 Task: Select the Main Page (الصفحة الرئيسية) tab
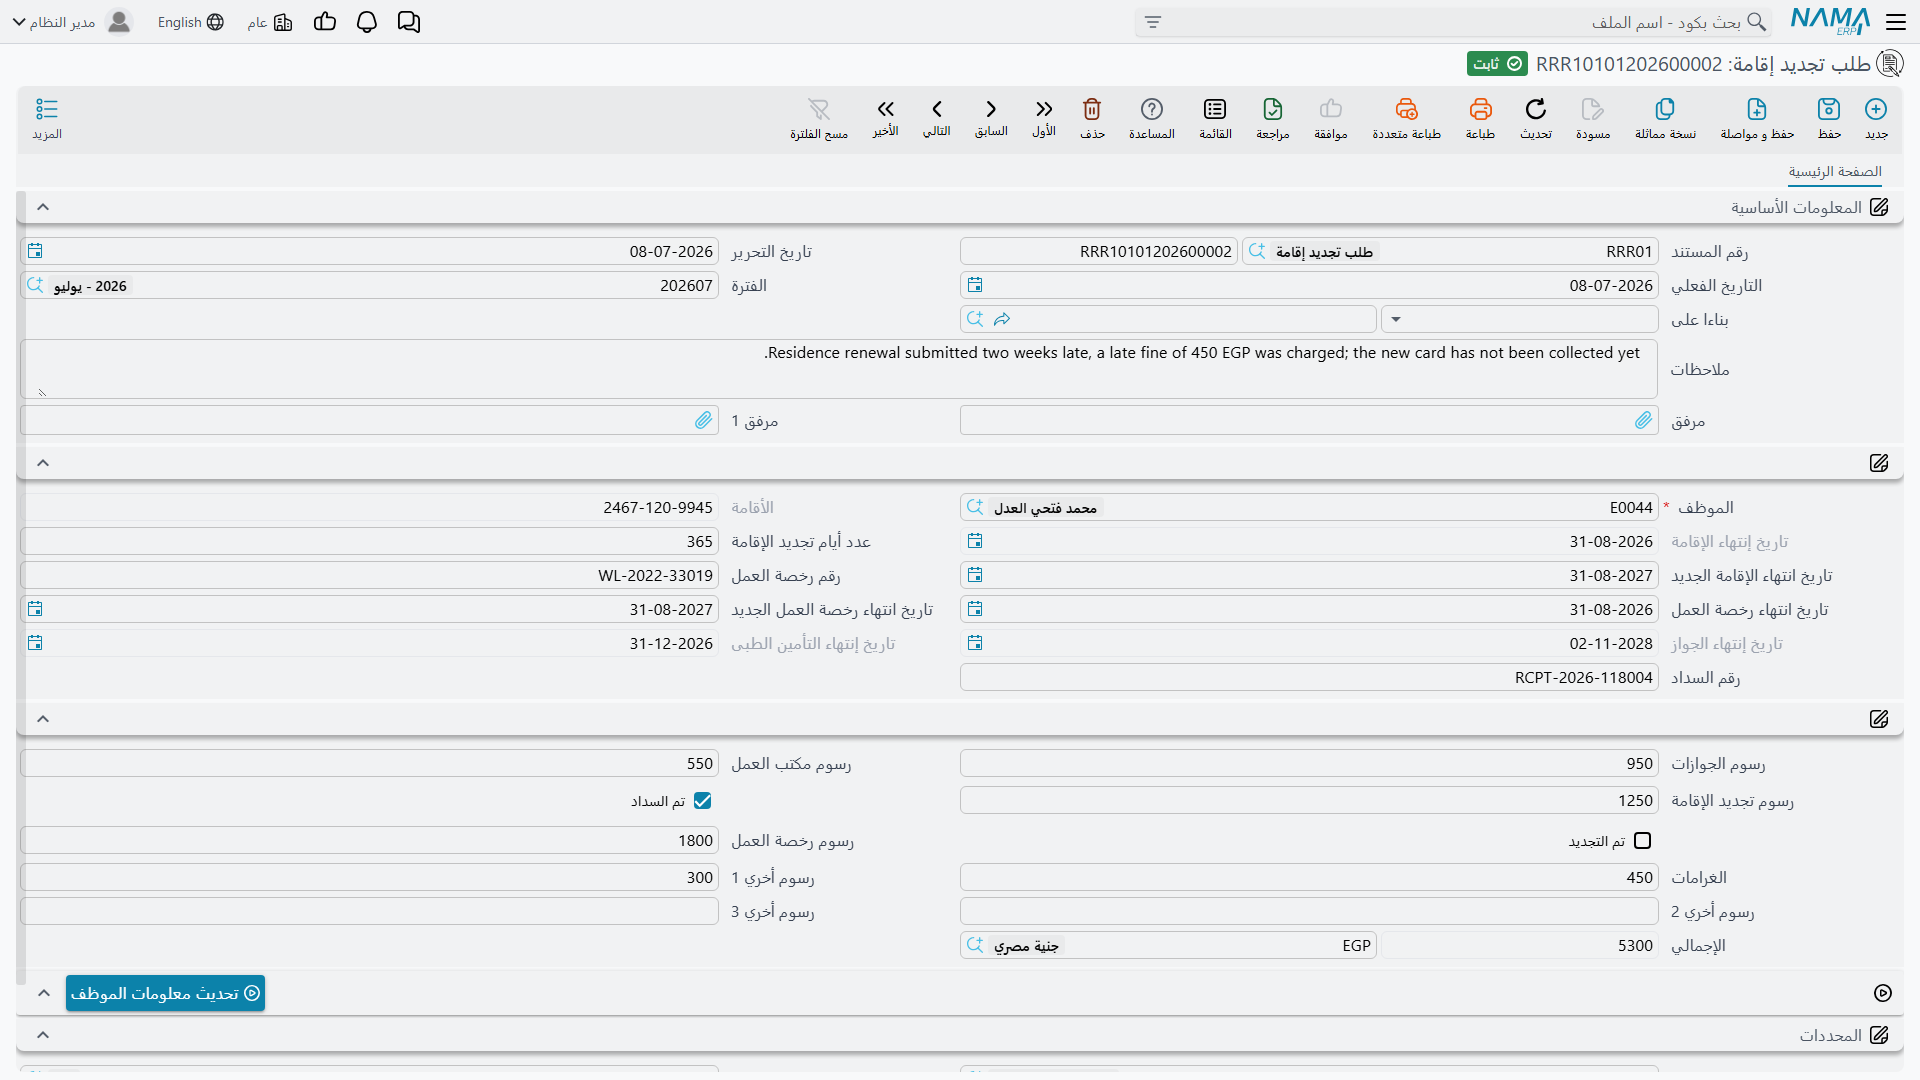tap(1835, 172)
